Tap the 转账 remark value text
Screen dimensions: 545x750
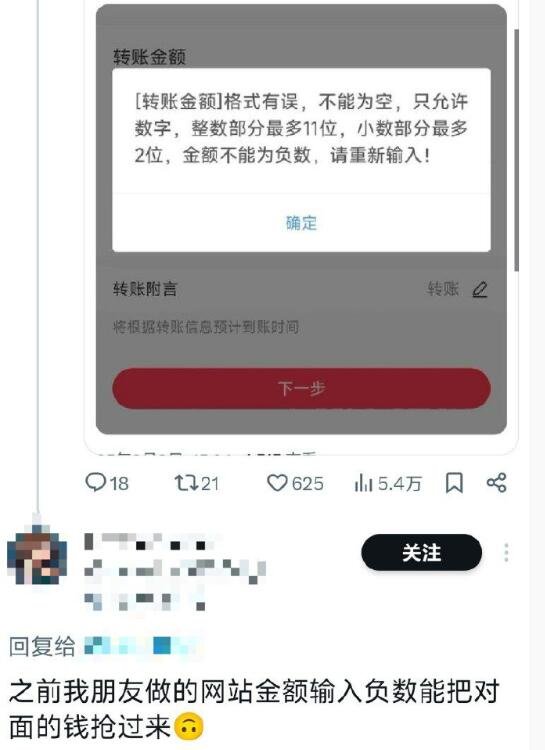(x=443, y=289)
